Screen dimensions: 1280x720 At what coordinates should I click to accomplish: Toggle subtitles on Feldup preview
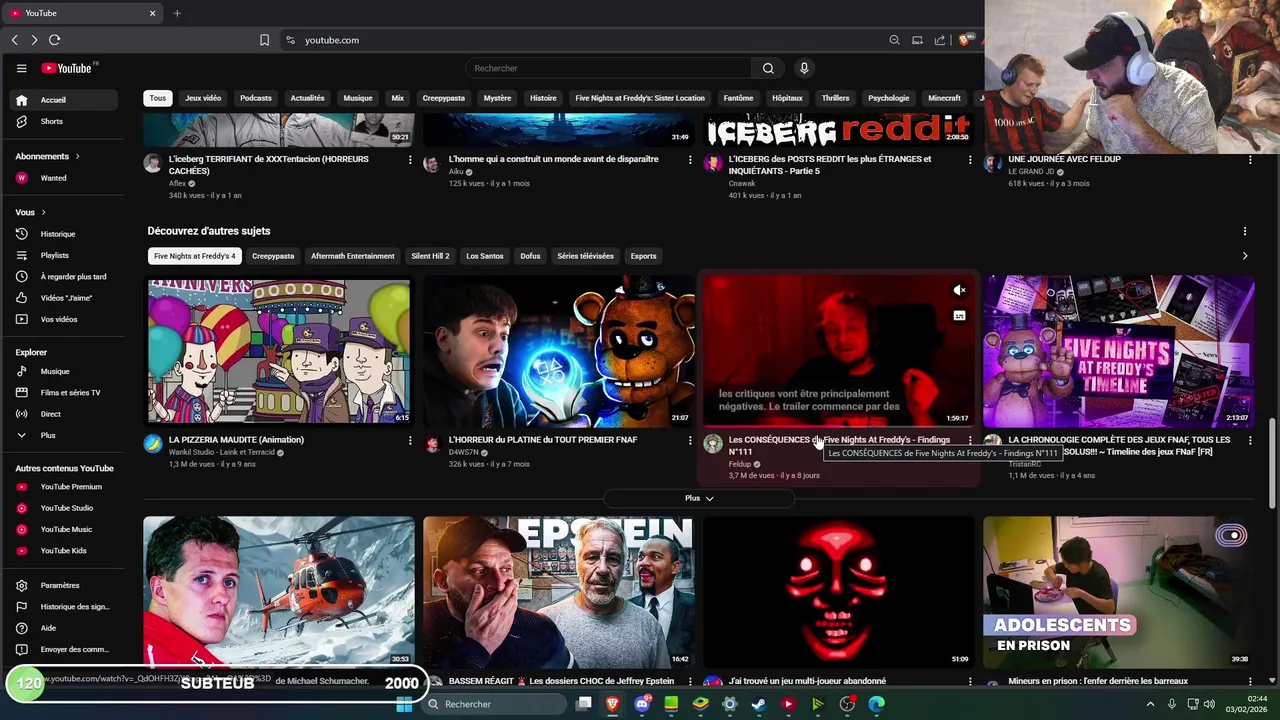pyautogui.click(x=959, y=315)
